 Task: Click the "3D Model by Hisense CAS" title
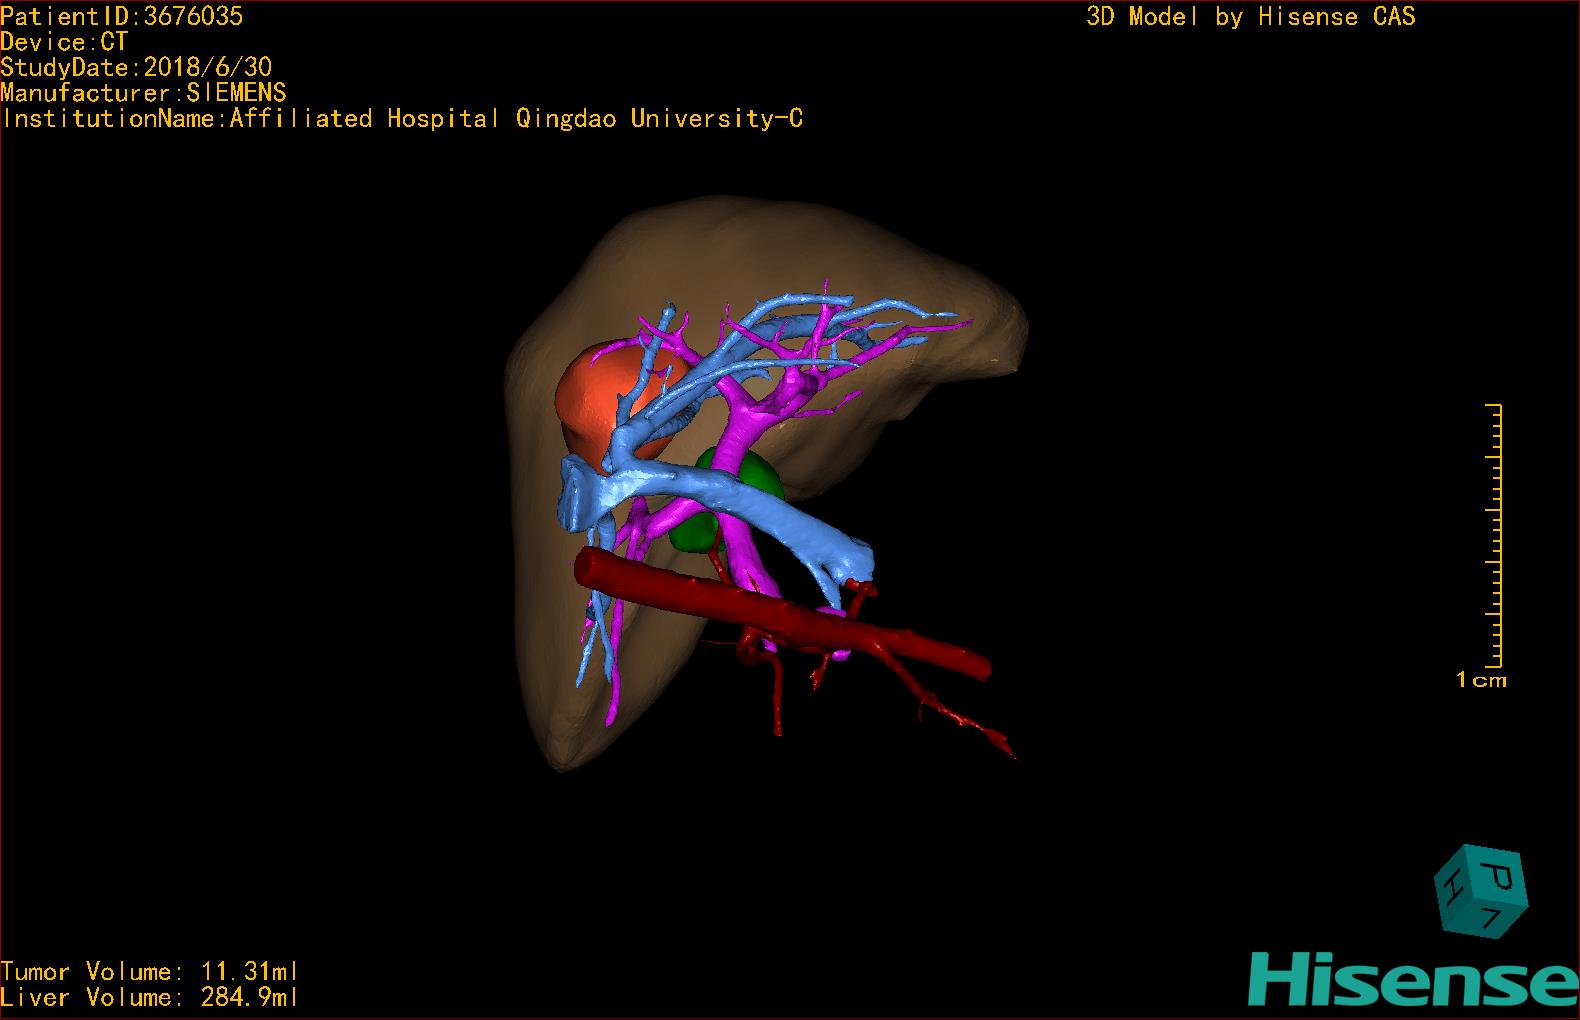click(x=1250, y=17)
